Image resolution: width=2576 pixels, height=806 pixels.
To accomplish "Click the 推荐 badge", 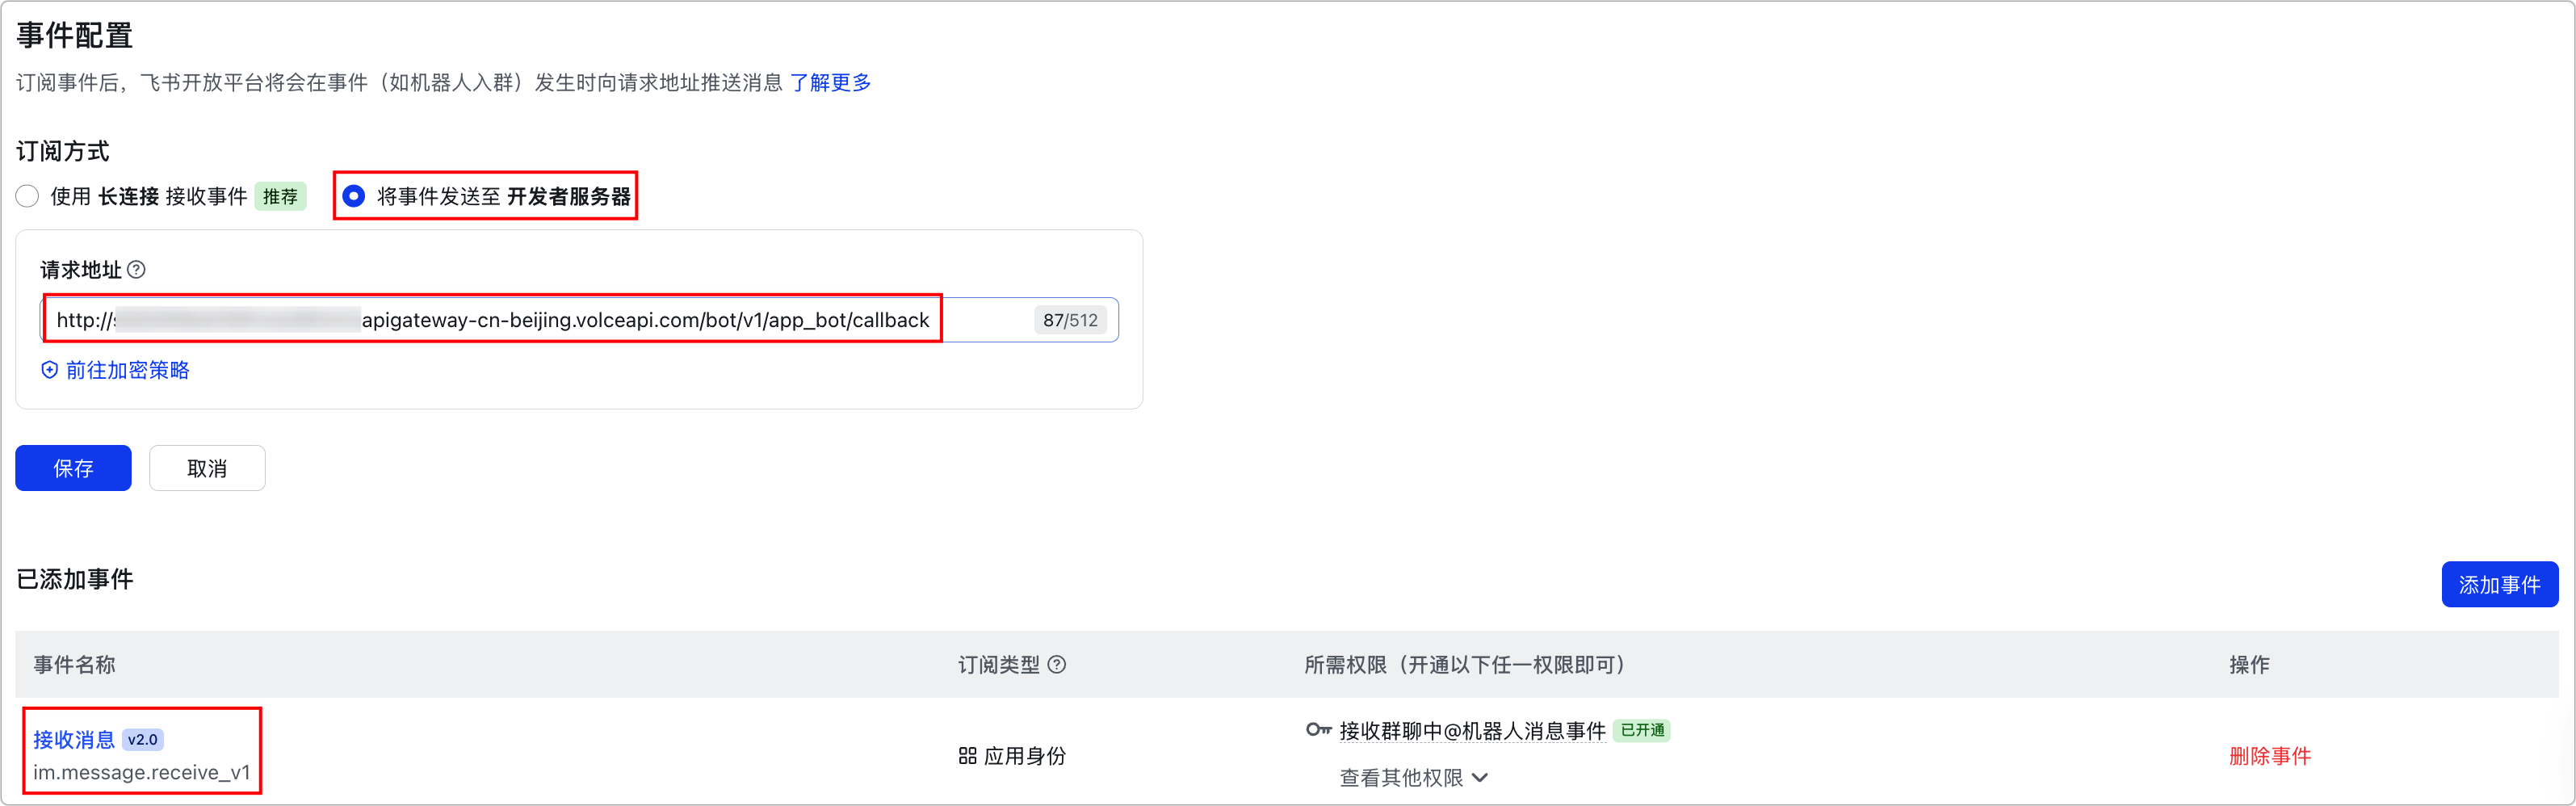I will click(280, 197).
